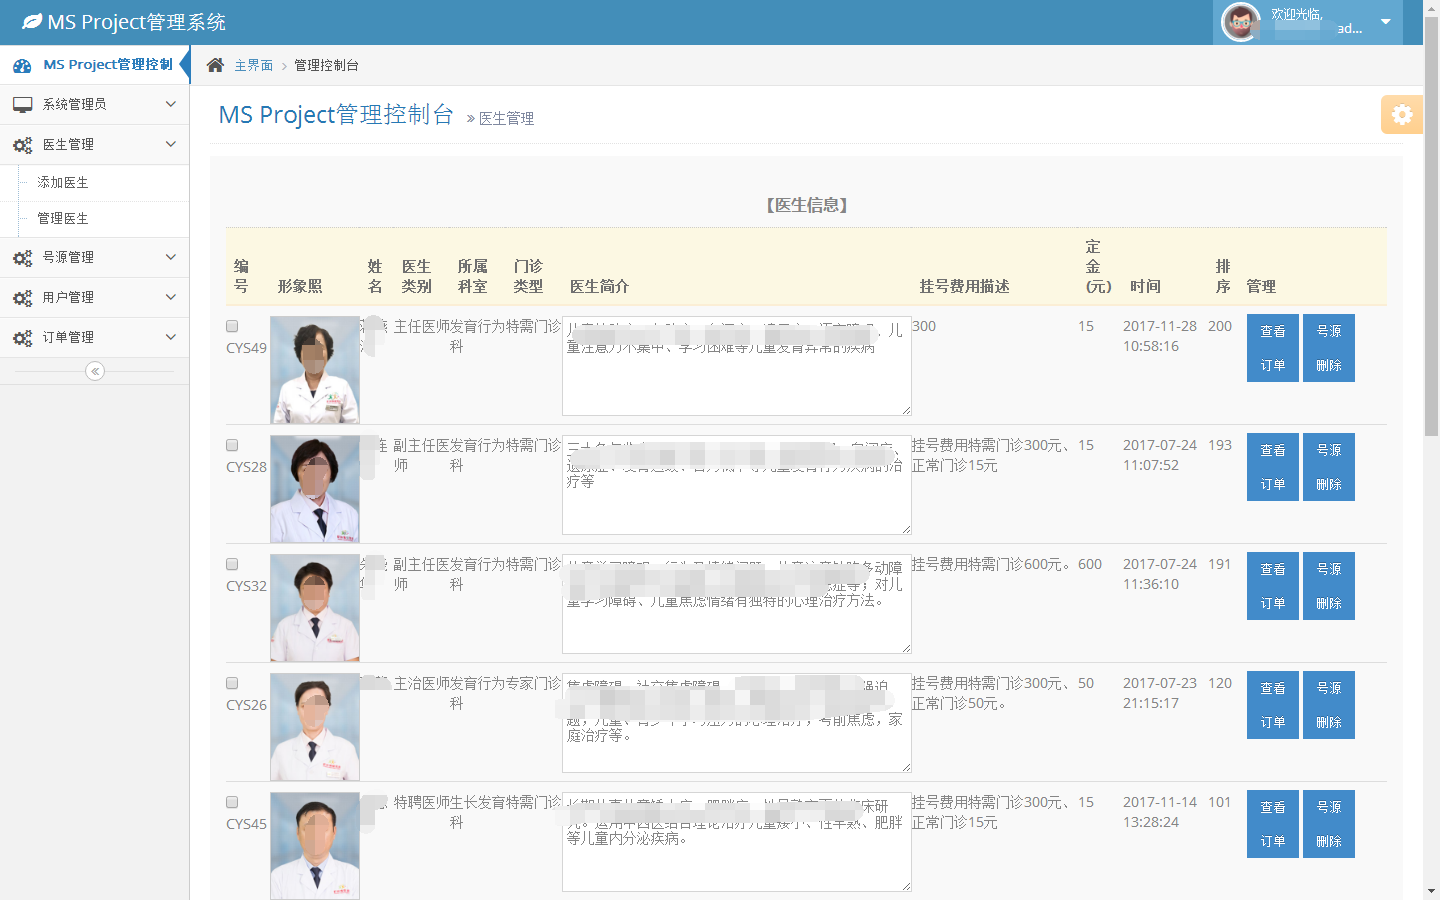
Task: Click the gears icon beside 订单管理
Action: [22, 338]
